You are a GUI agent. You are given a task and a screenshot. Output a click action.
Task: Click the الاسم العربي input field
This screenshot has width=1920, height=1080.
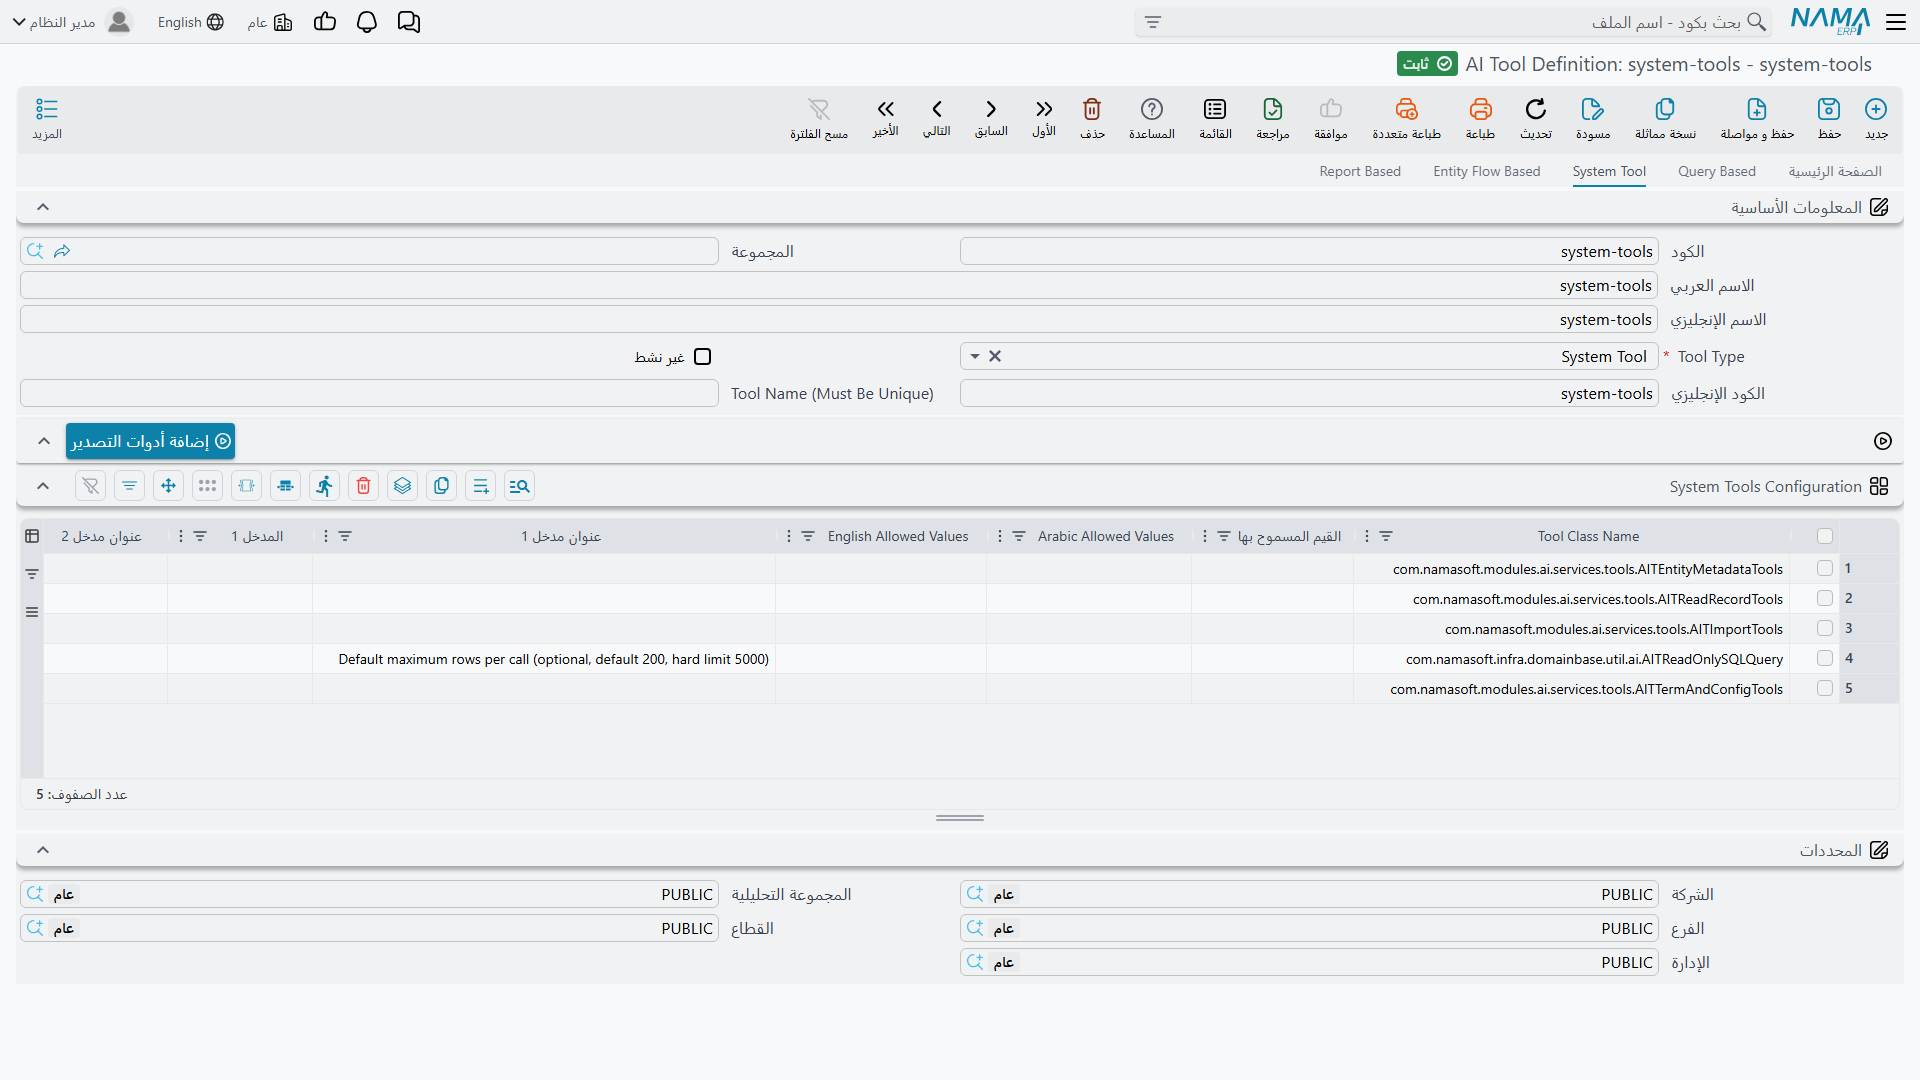[839, 286]
